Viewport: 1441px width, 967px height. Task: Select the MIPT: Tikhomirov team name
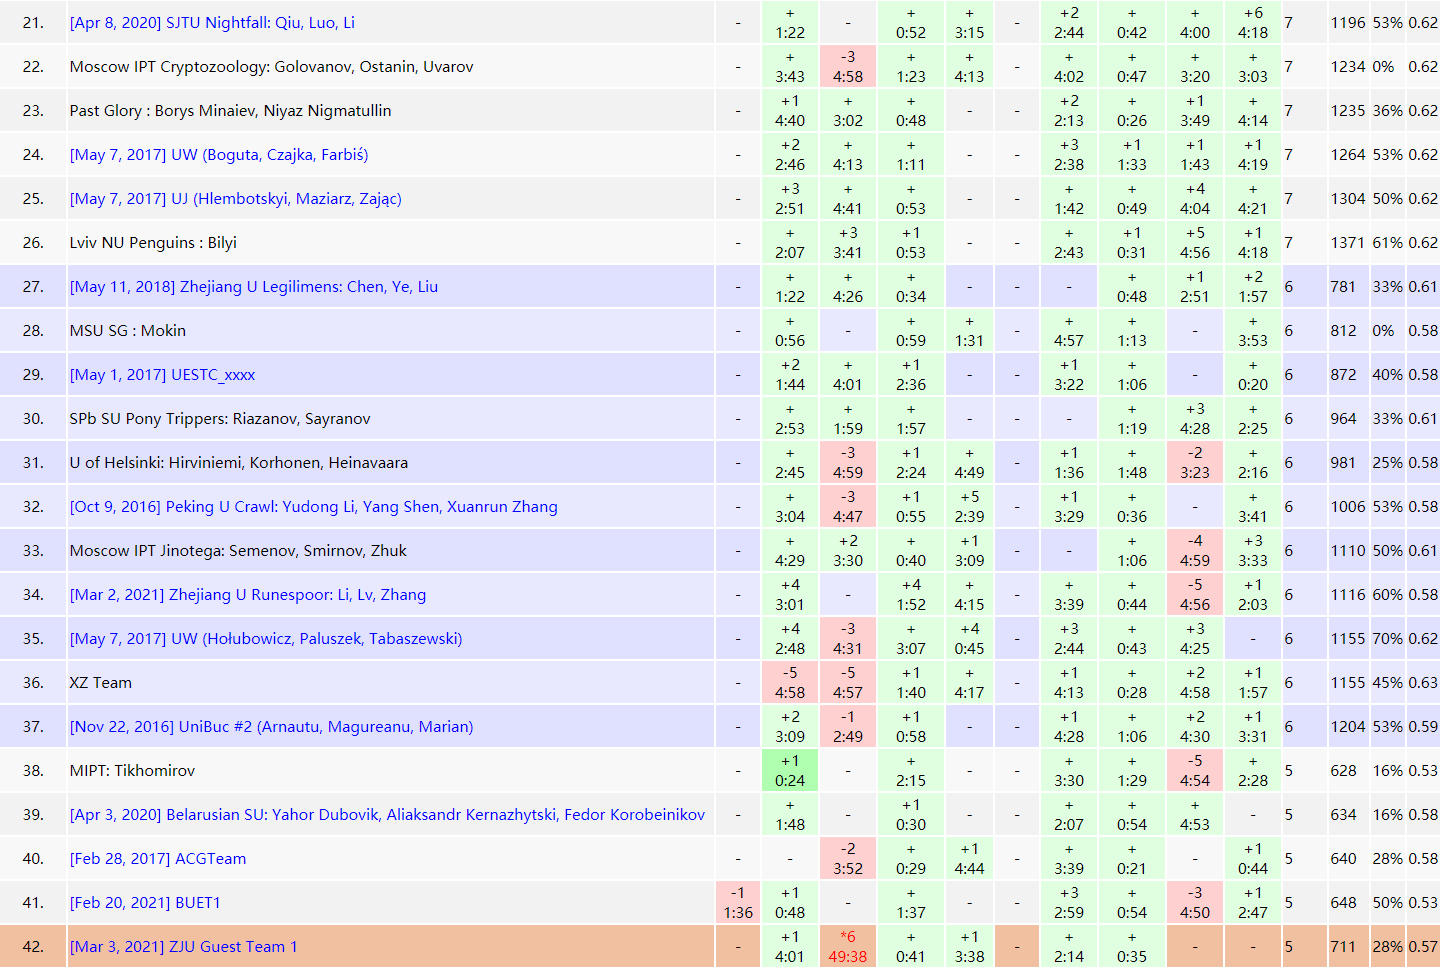pyautogui.click(x=132, y=771)
